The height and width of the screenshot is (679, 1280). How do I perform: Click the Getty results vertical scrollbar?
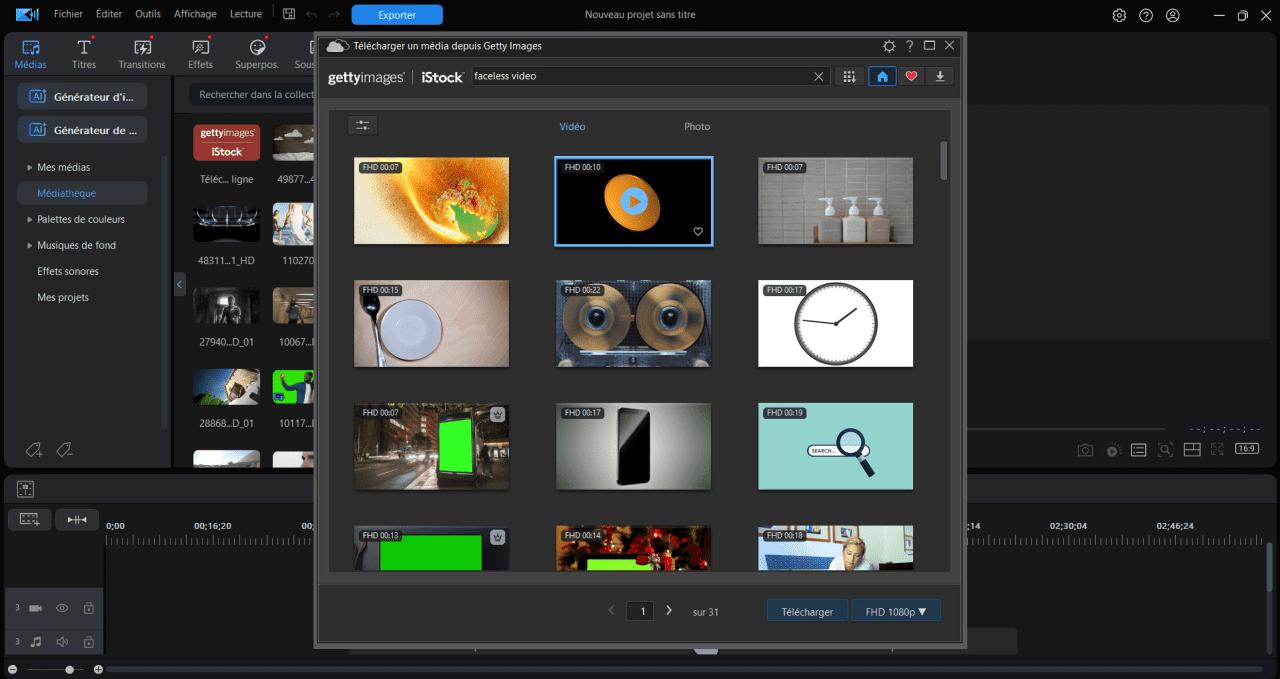click(x=943, y=160)
